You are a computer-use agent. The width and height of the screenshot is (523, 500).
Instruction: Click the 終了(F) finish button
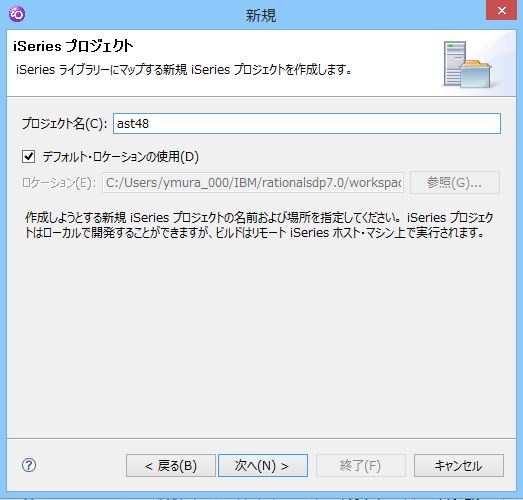(x=361, y=465)
